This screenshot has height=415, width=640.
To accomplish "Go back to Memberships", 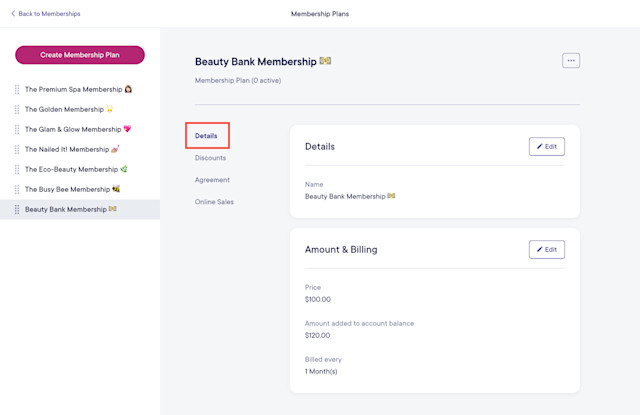I will pos(46,13).
